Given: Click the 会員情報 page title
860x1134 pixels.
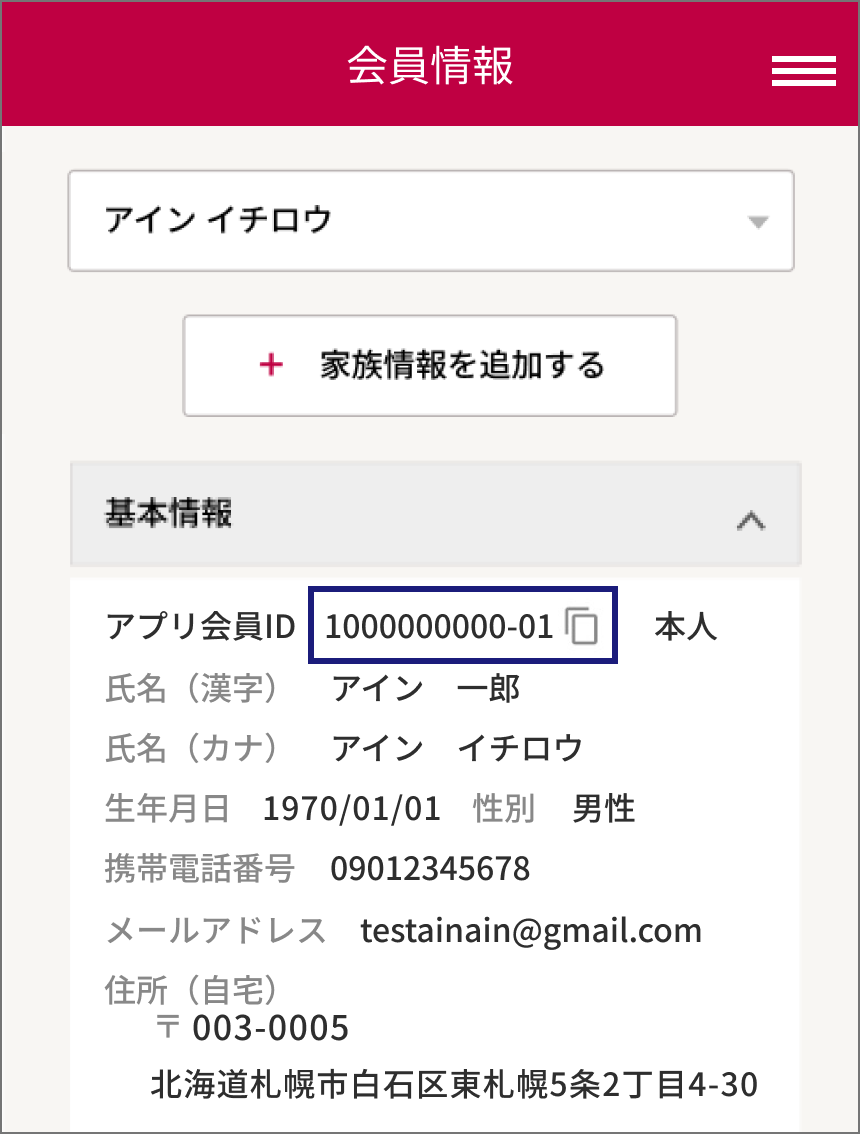Looking at the screenshot, I should click(430, 65).
